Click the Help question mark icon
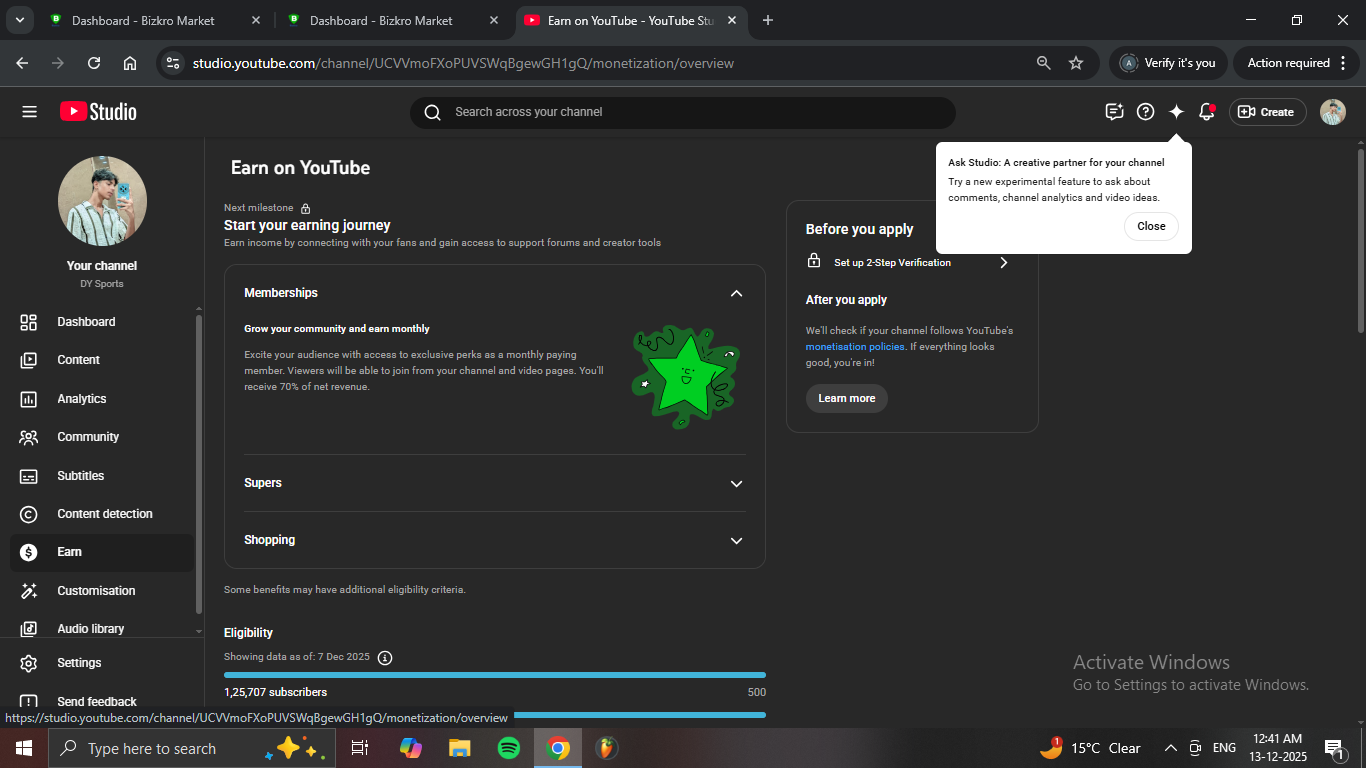Viewport: 1366px width, 768px height. (1146, 112)
